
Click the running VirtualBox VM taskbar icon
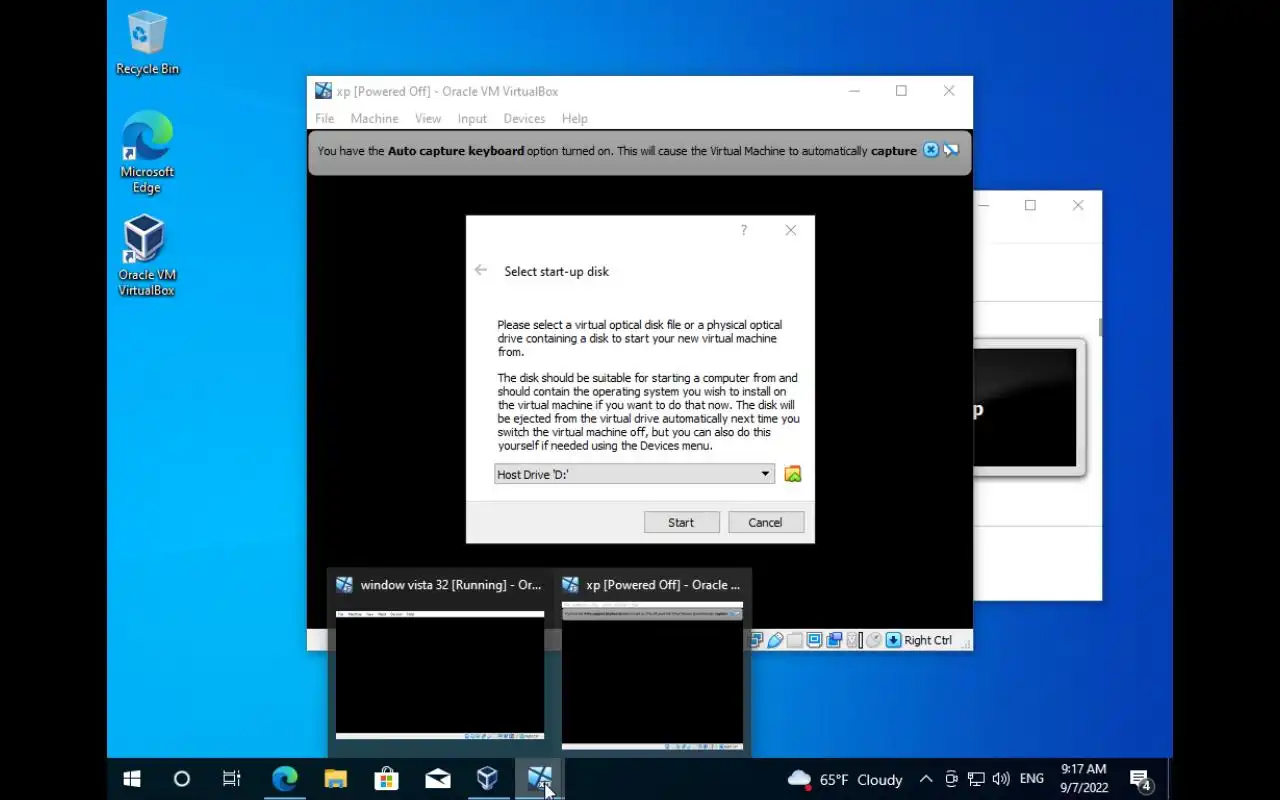[x=539, y=779]
